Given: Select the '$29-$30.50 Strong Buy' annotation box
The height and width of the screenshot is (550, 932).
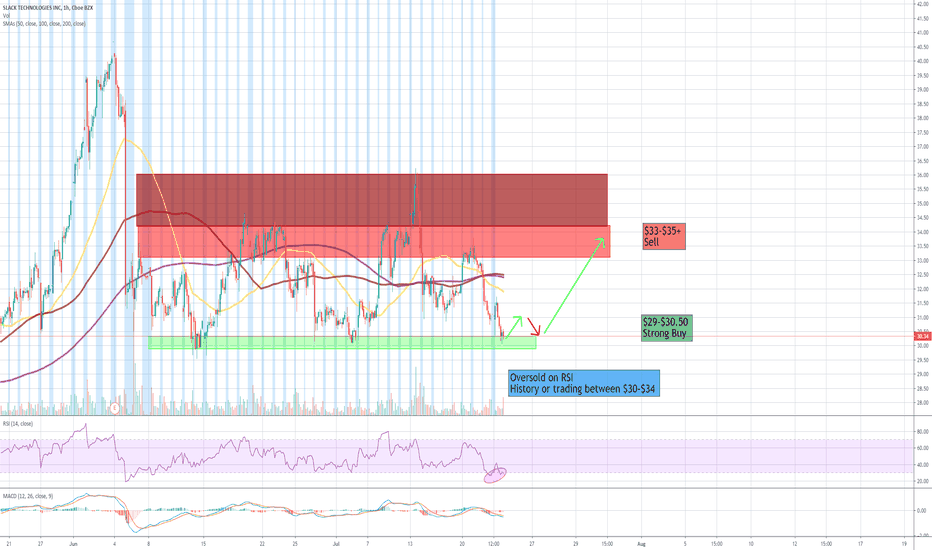Looking at the screenshot, I should (666, 328).
